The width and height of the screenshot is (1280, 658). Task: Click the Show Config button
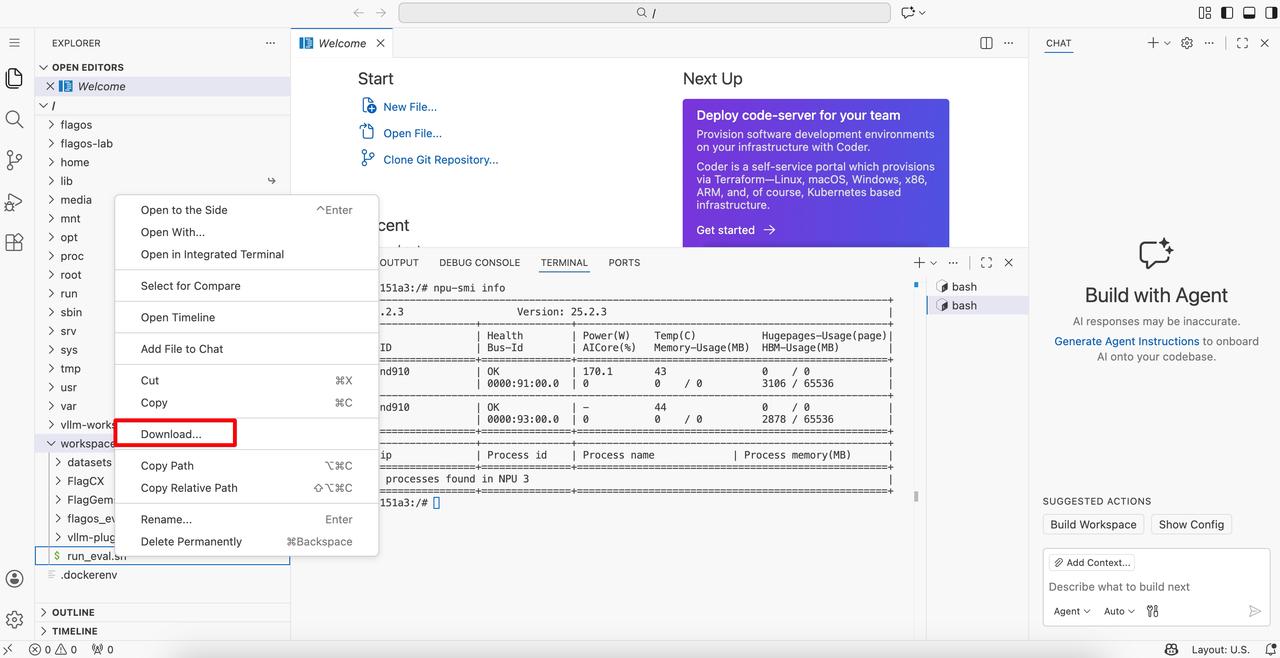point(1191,524)
